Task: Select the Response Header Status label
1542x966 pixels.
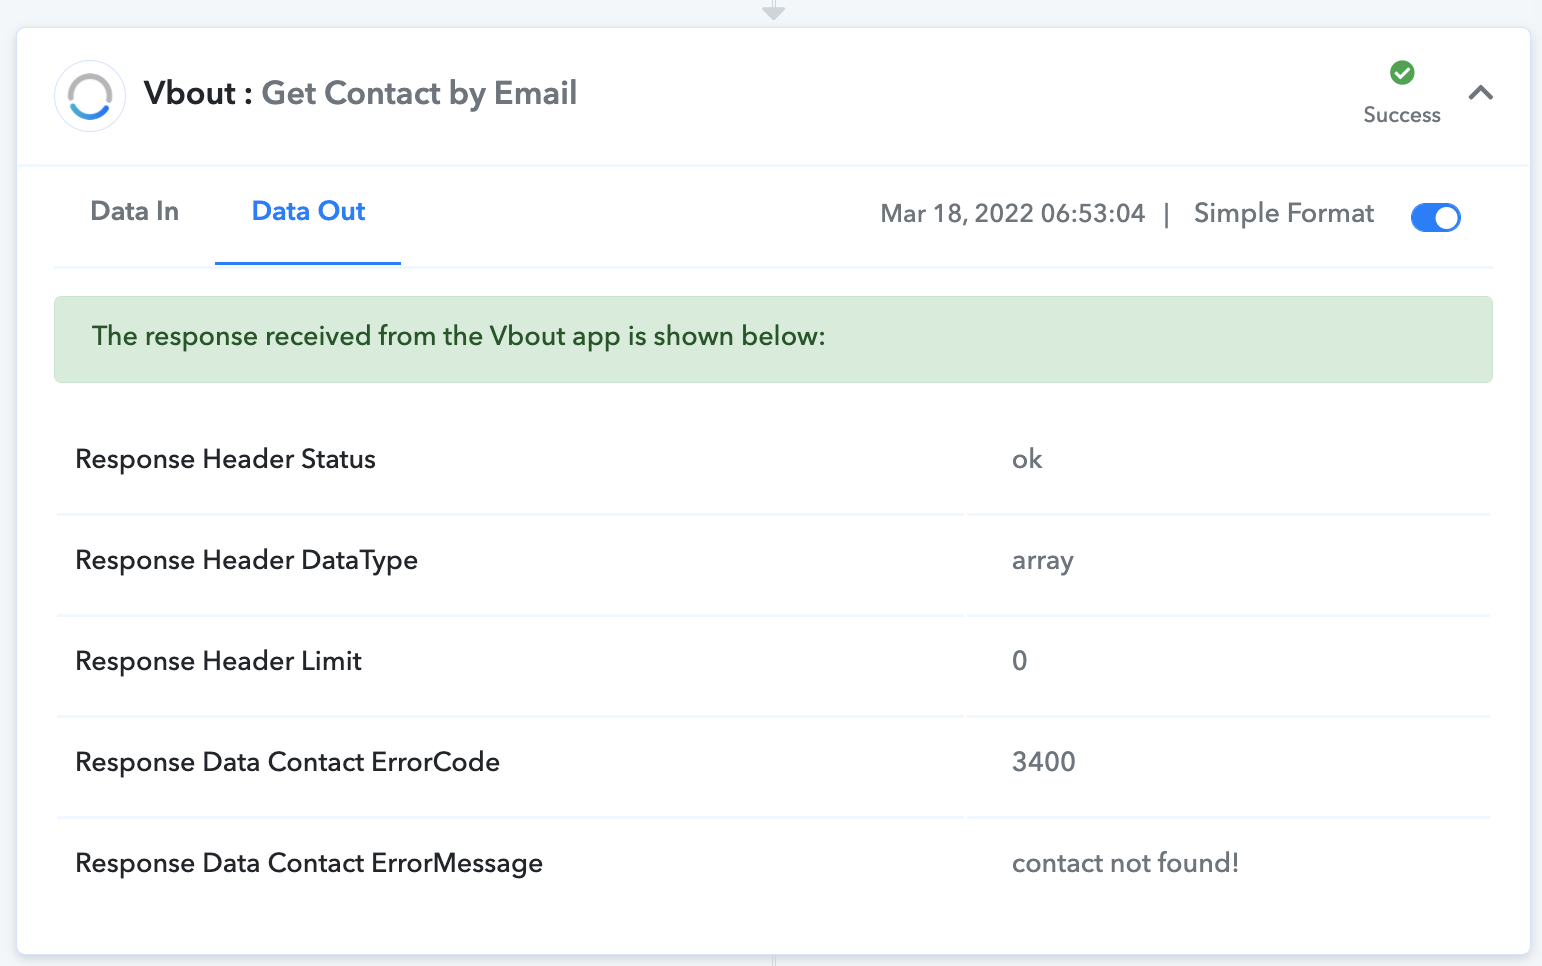Action: click(225, 459)
